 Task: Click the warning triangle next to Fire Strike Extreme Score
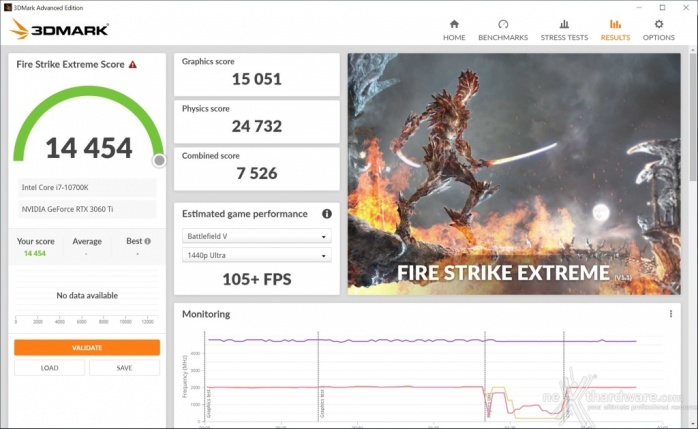(133, 65)
